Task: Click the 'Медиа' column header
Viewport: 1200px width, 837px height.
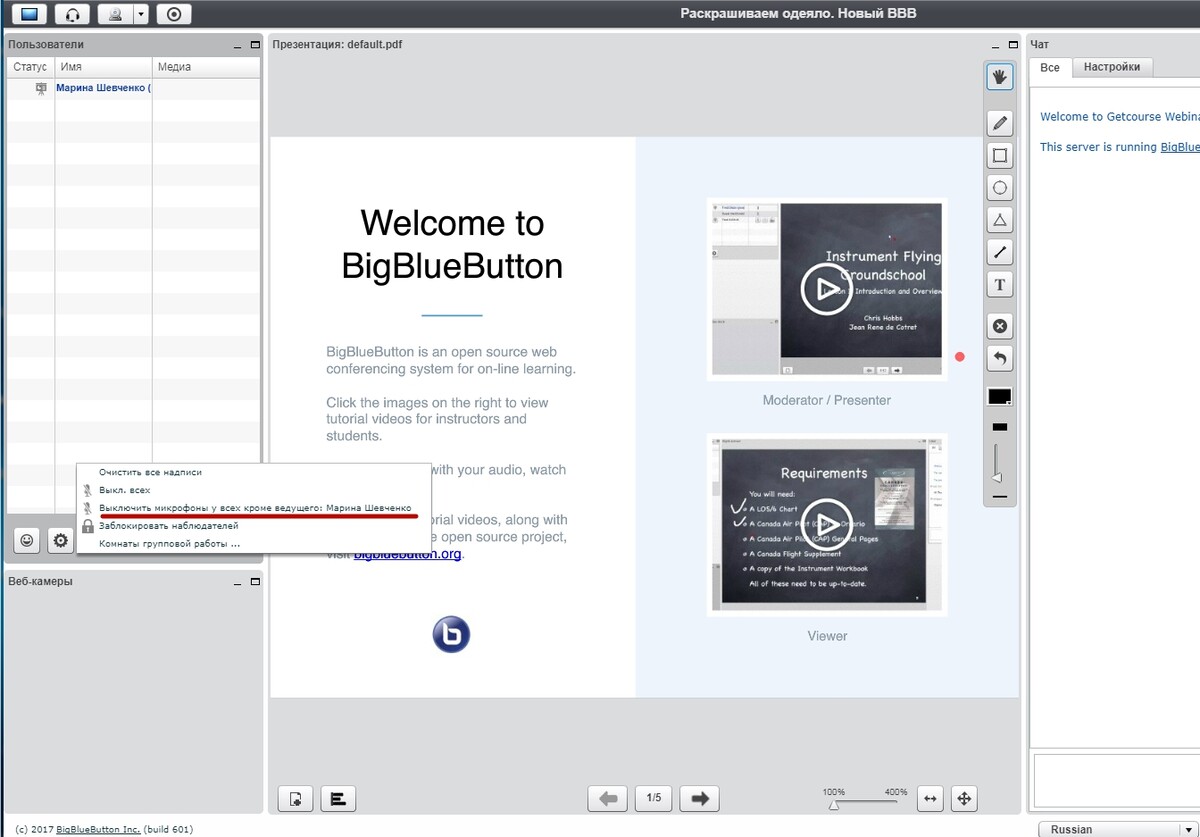Action: coord(206,67)
